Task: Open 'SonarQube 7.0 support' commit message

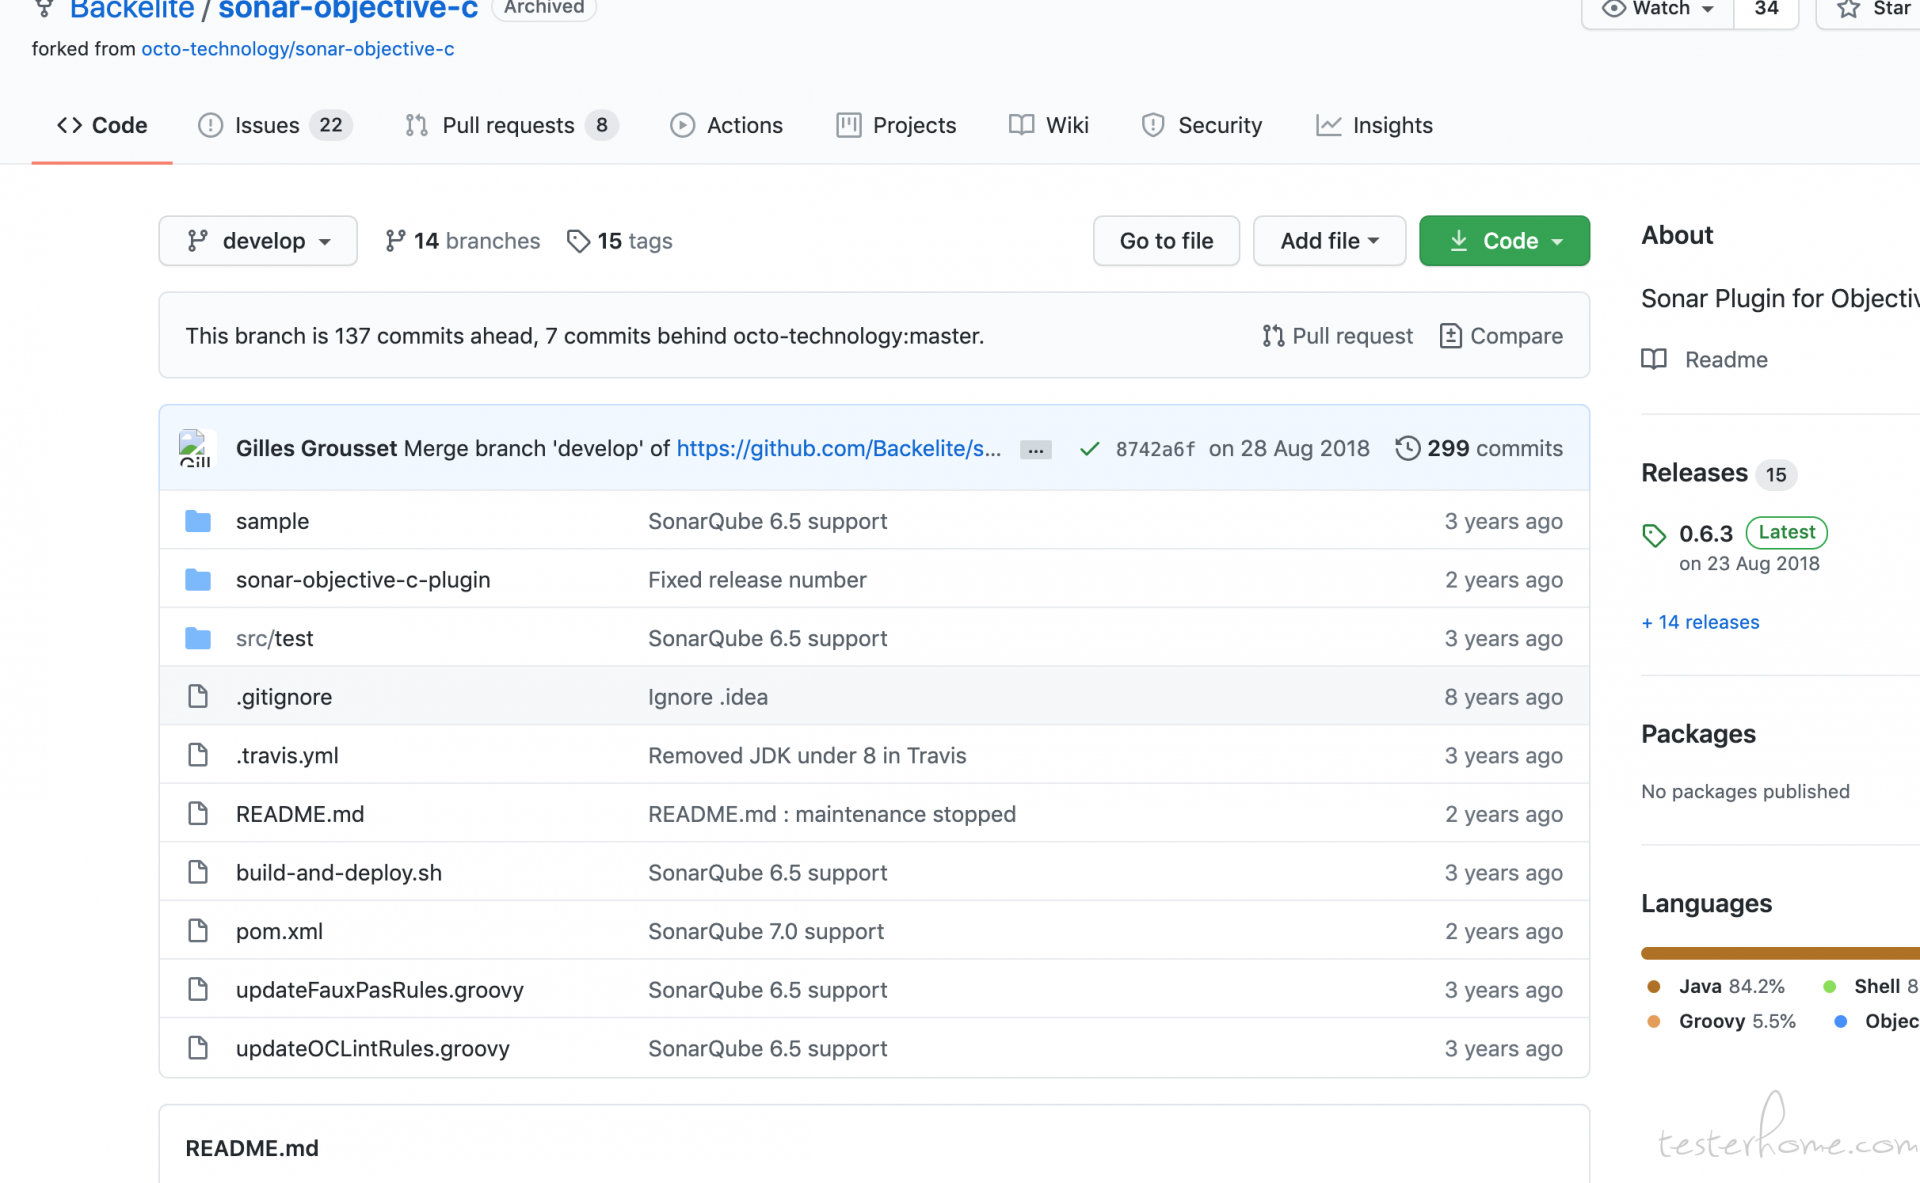Action: 766,931
